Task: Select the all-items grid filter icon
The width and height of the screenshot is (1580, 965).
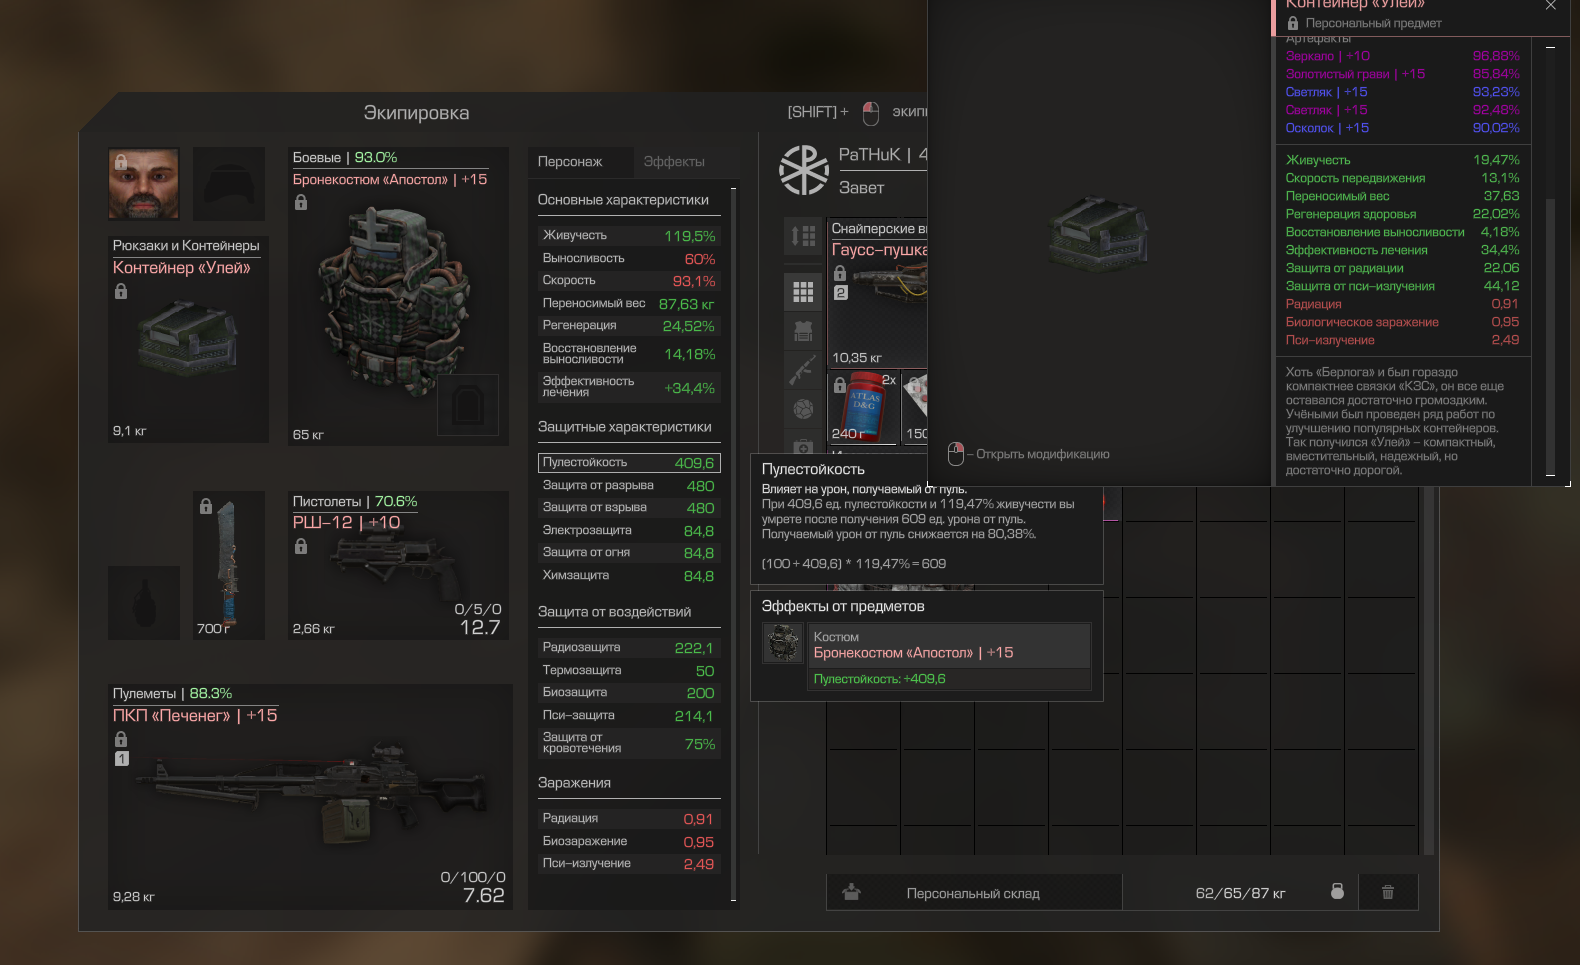Action: click(803, 292)
